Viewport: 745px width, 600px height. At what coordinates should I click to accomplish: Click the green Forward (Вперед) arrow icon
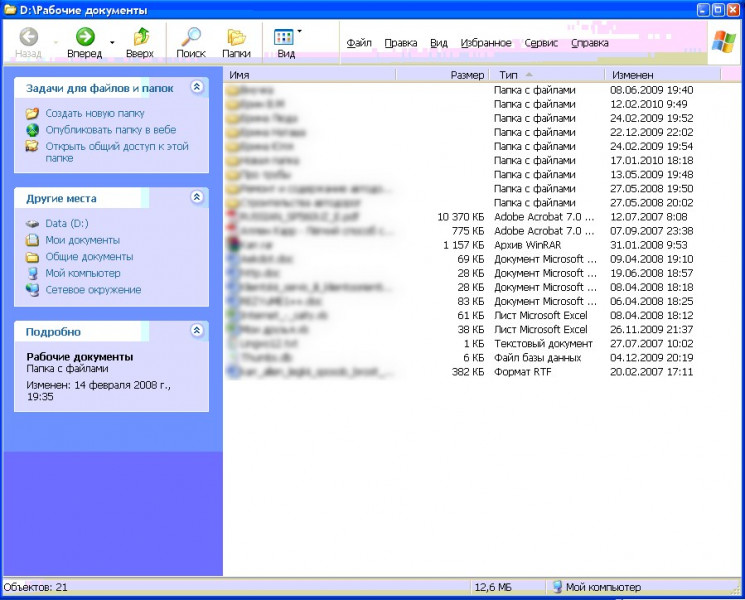click(84, 37)
